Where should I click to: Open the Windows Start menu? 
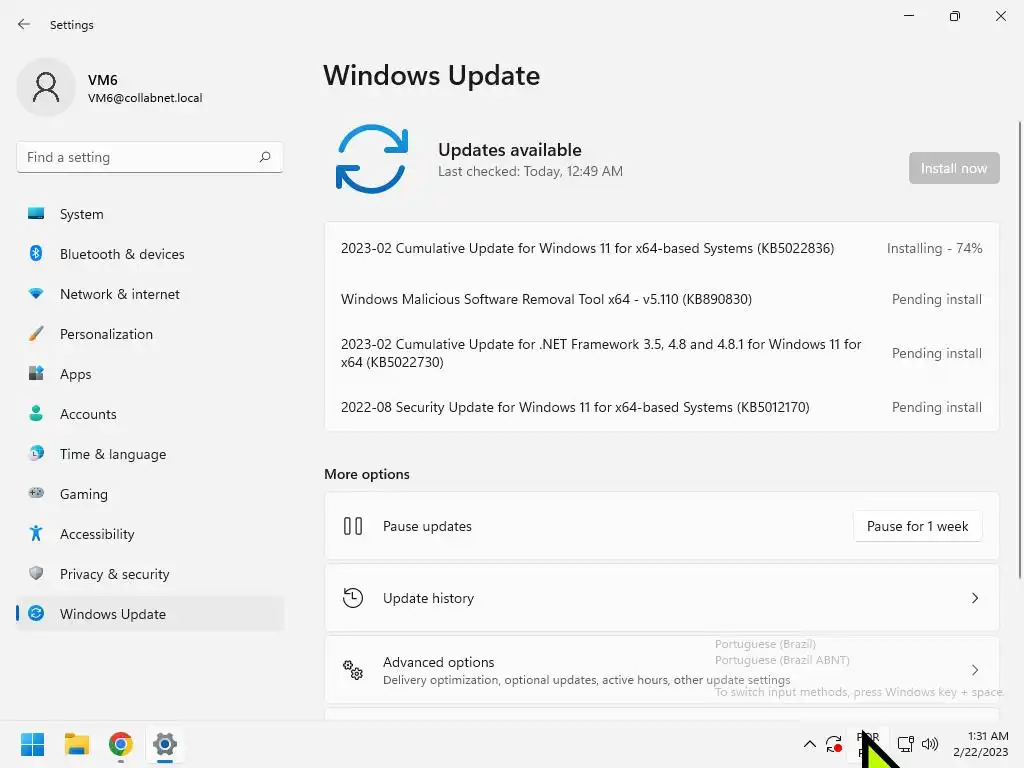32,744
